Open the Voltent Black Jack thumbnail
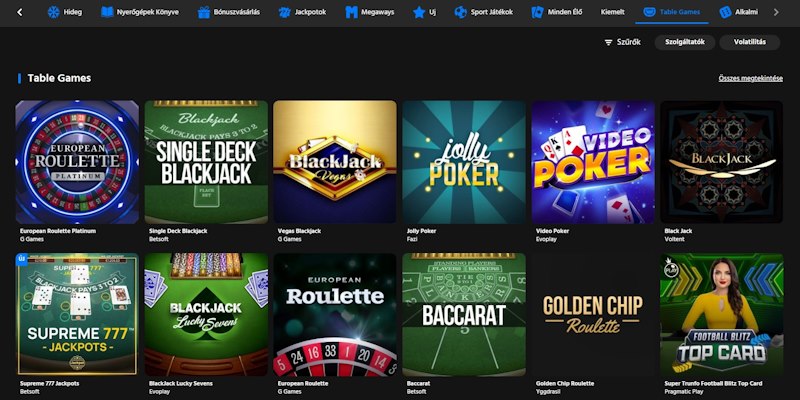Screen dimensions: 800x400 click(x=721, y=162)
